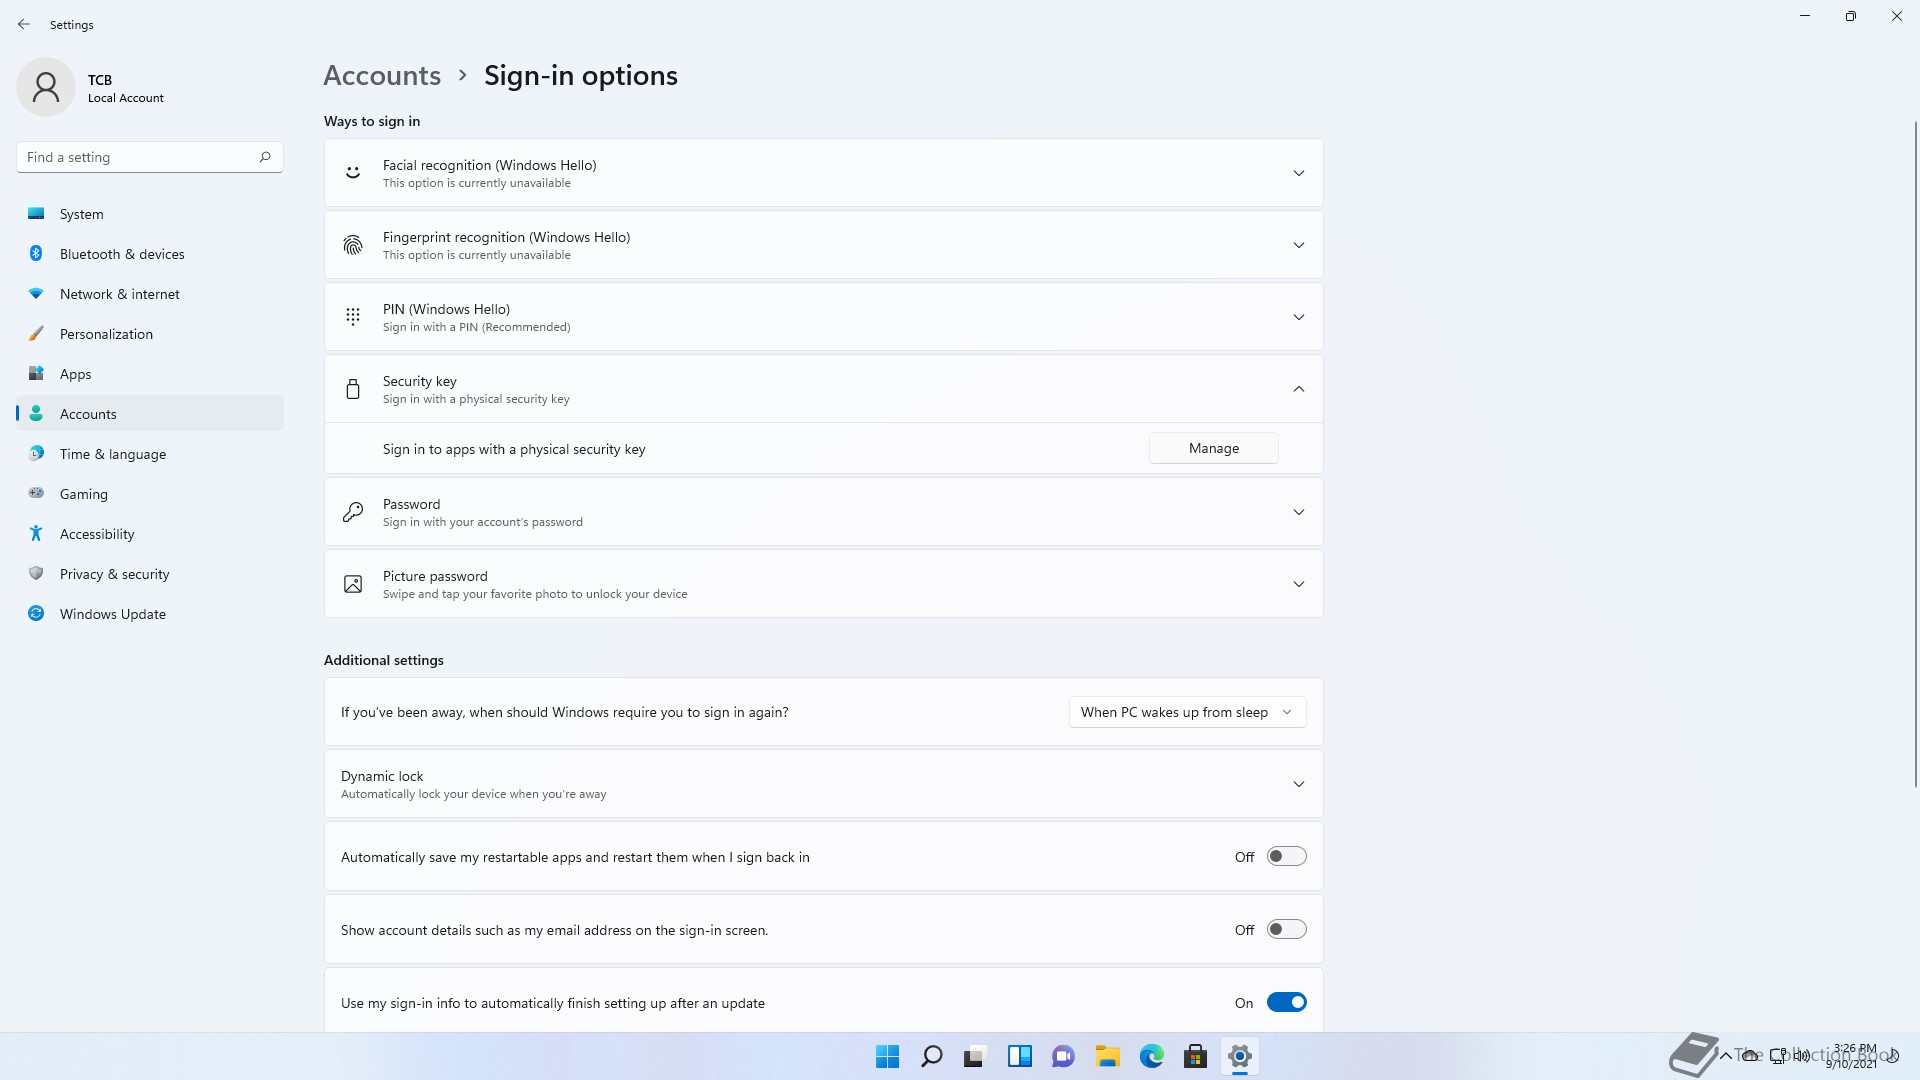Screen dimensions: 1920x1080
Task: Click the System monitor icon in sidebar
Action: (x=36, y=213)
